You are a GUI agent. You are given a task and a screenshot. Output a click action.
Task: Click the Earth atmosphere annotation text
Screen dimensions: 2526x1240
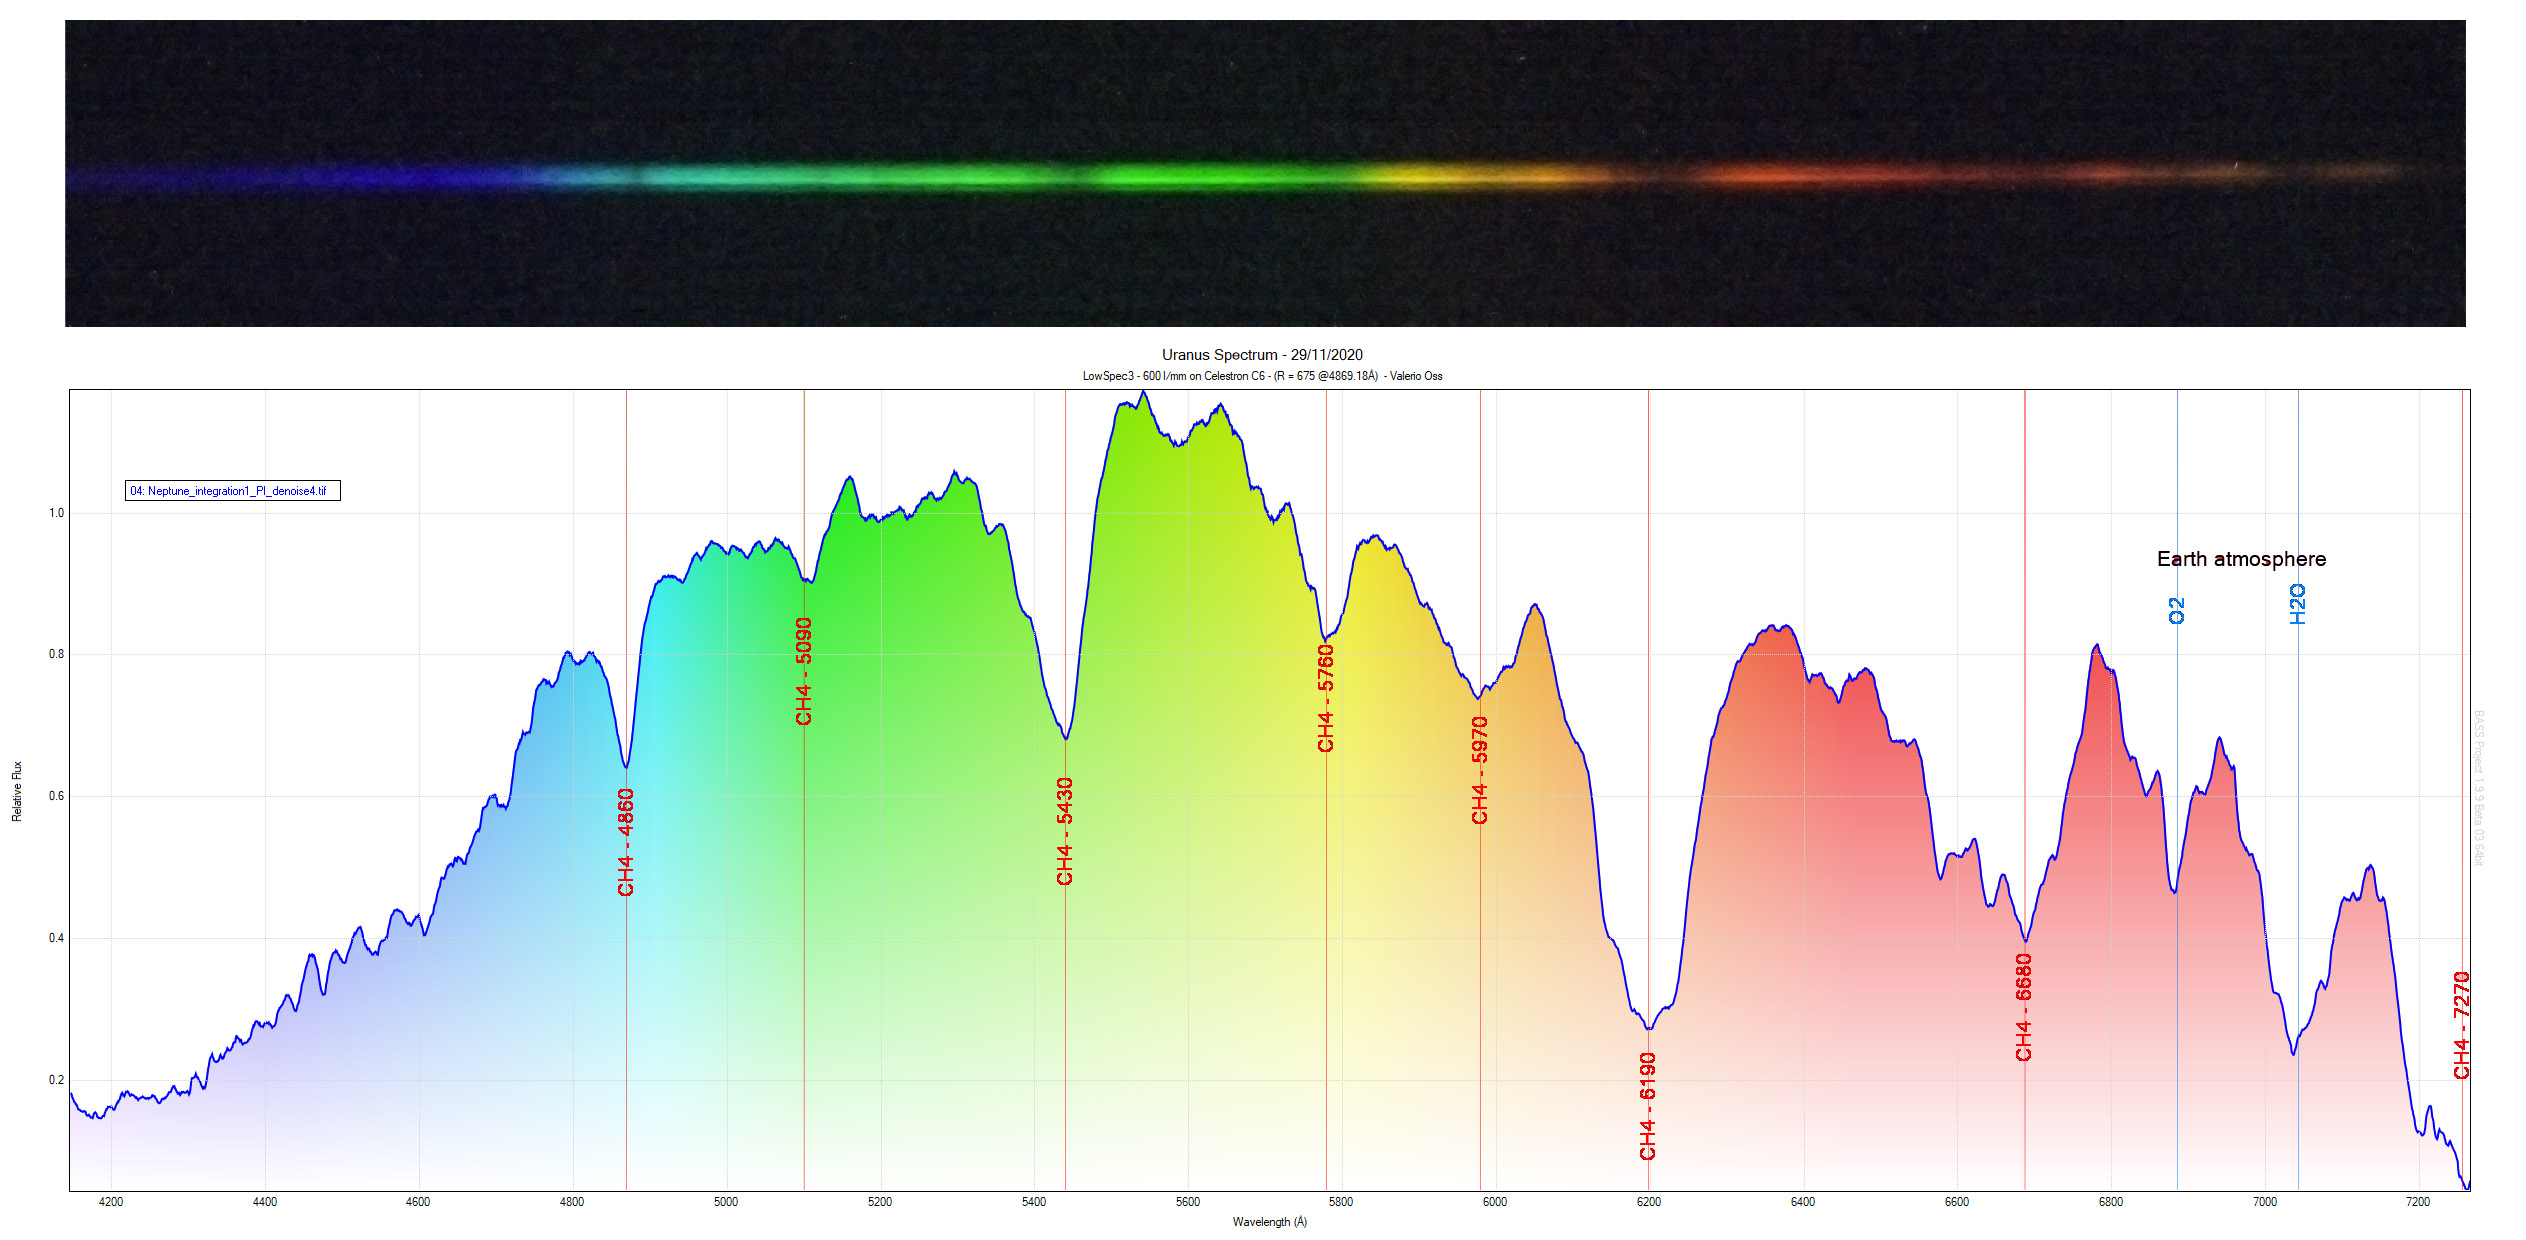tap(2241, 559)
